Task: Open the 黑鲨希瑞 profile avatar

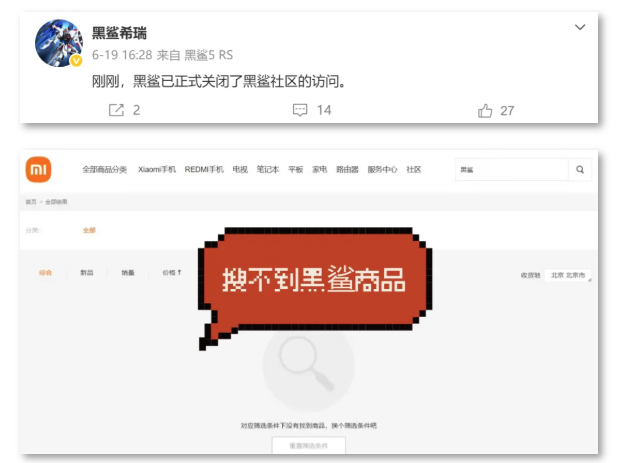Action: 59,43
